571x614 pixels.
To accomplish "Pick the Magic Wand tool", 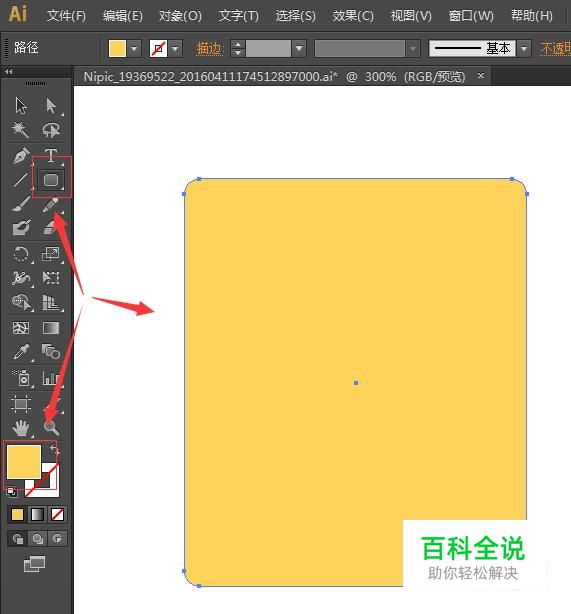I will (x=21, y=130).
